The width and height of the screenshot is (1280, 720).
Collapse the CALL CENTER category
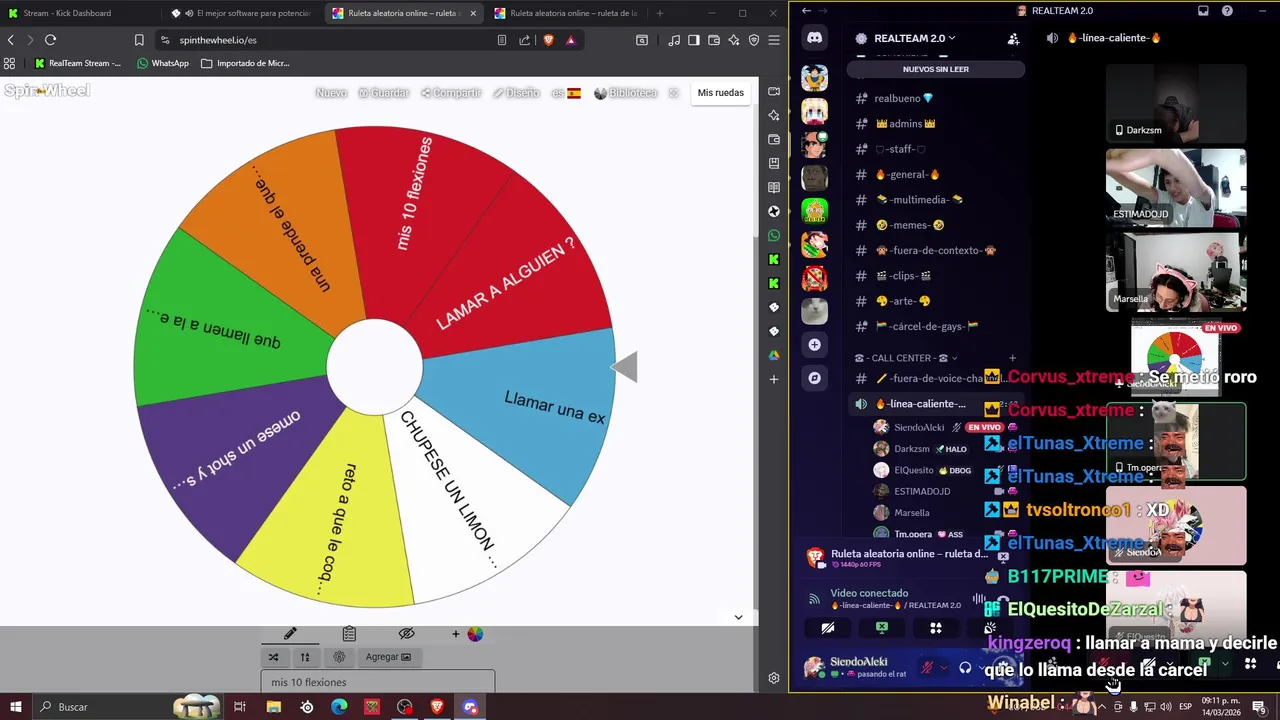click(x=907, y=358)
